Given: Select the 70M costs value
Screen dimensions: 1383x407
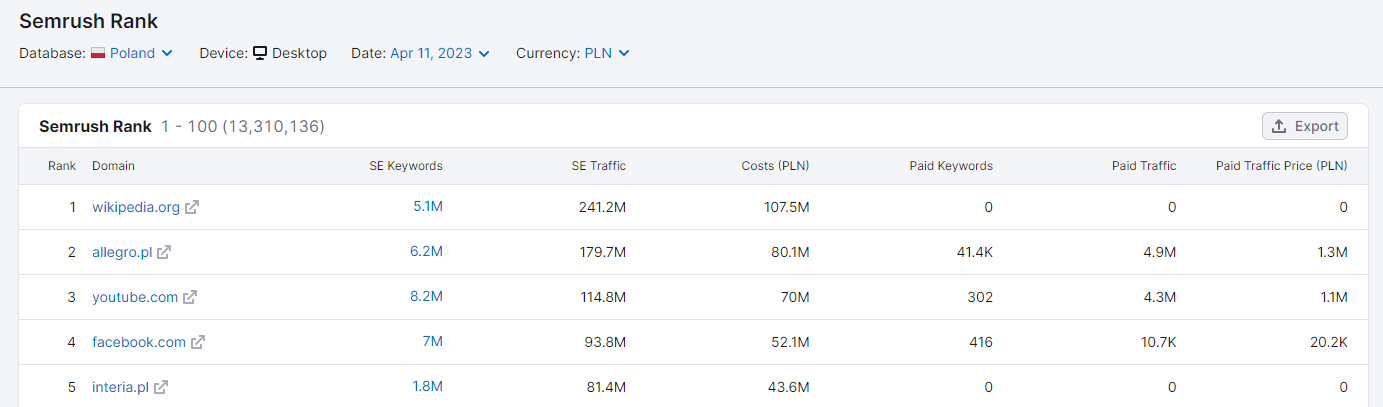Looking at the screenshot, I should pyautogui.click(x=796, y=297).
